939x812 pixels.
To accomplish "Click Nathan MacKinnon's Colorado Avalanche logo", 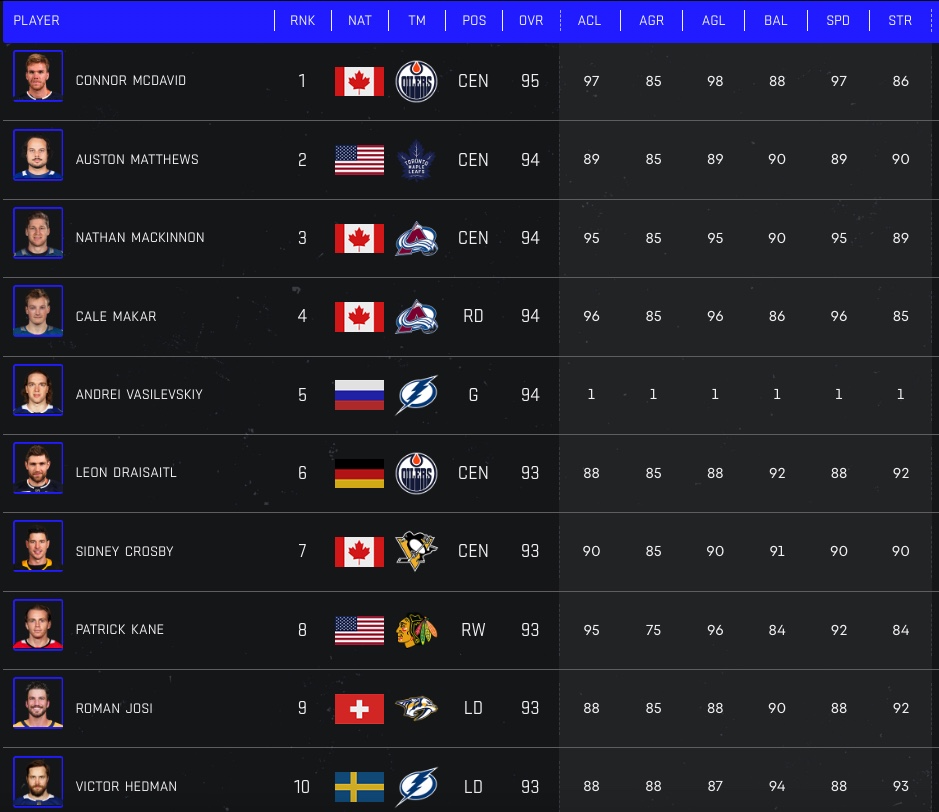I will click(417, 238).
